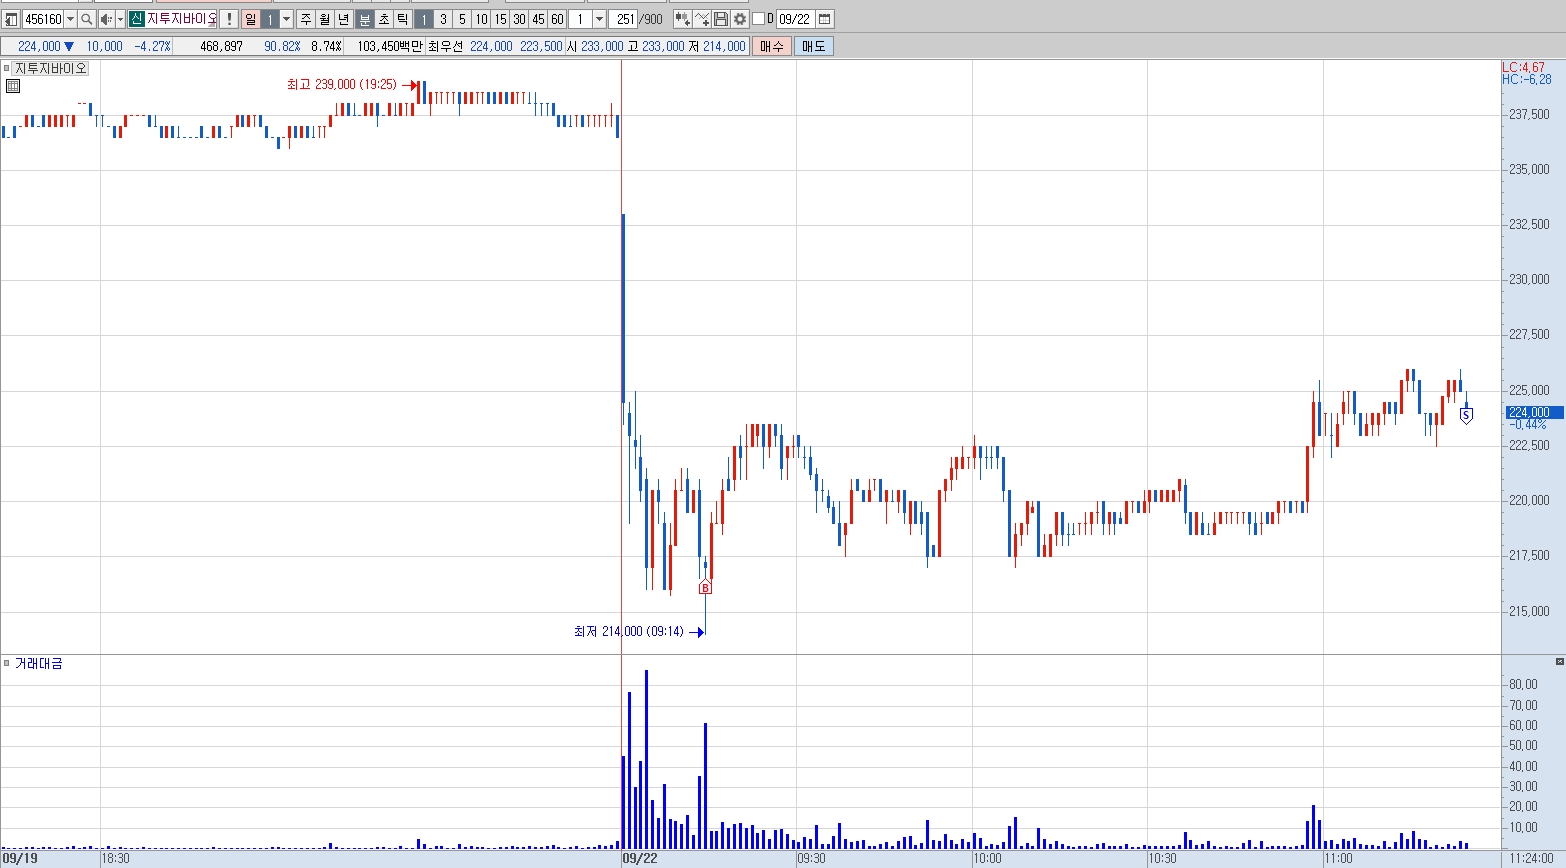Select the 틱 tick period
1566x868 pixels.
click(x=403, y=19)
